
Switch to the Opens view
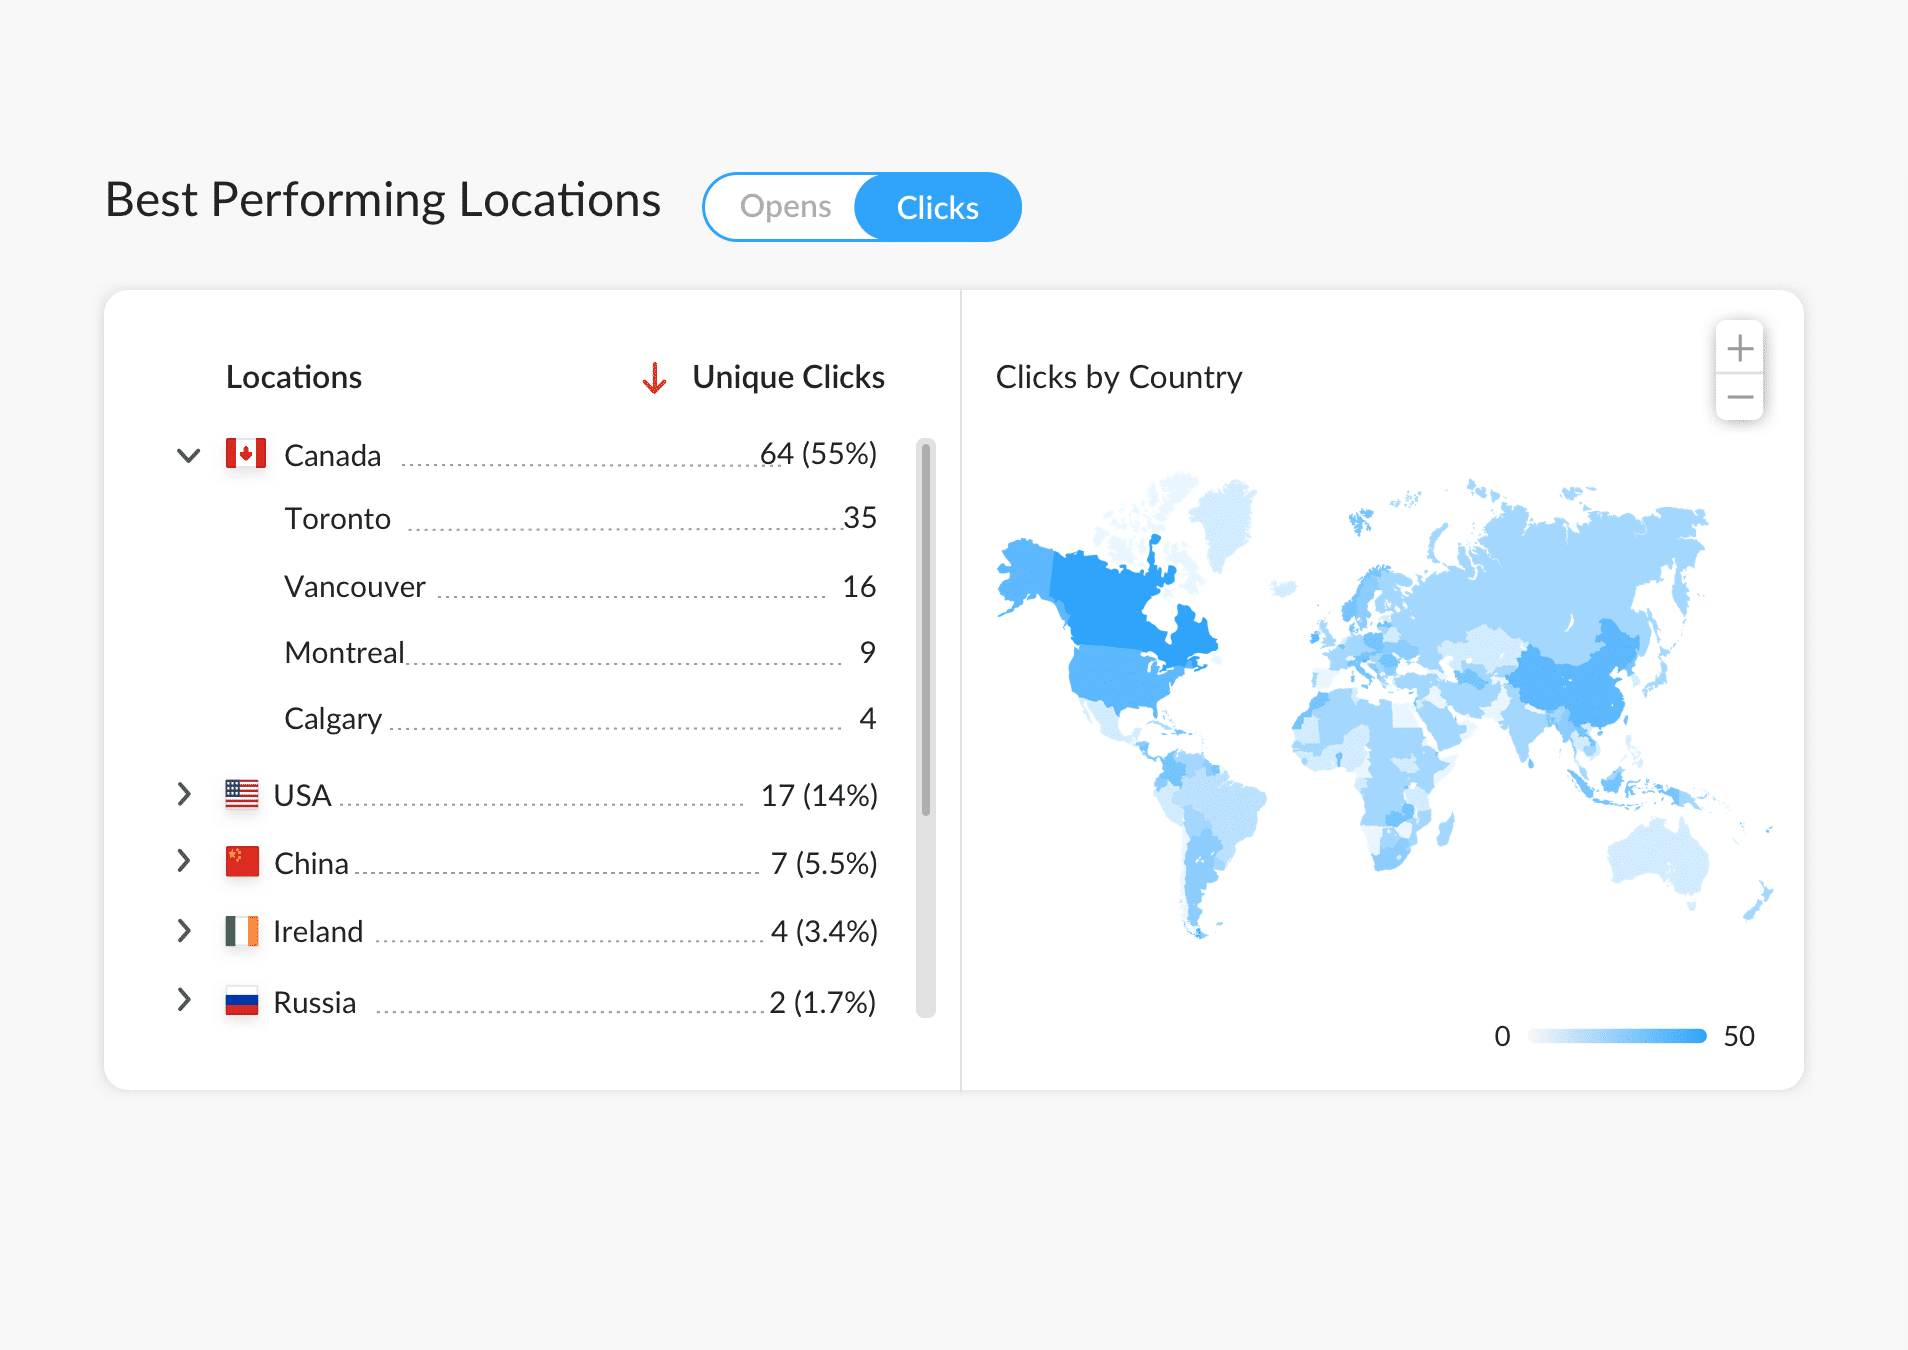(785, 207)
